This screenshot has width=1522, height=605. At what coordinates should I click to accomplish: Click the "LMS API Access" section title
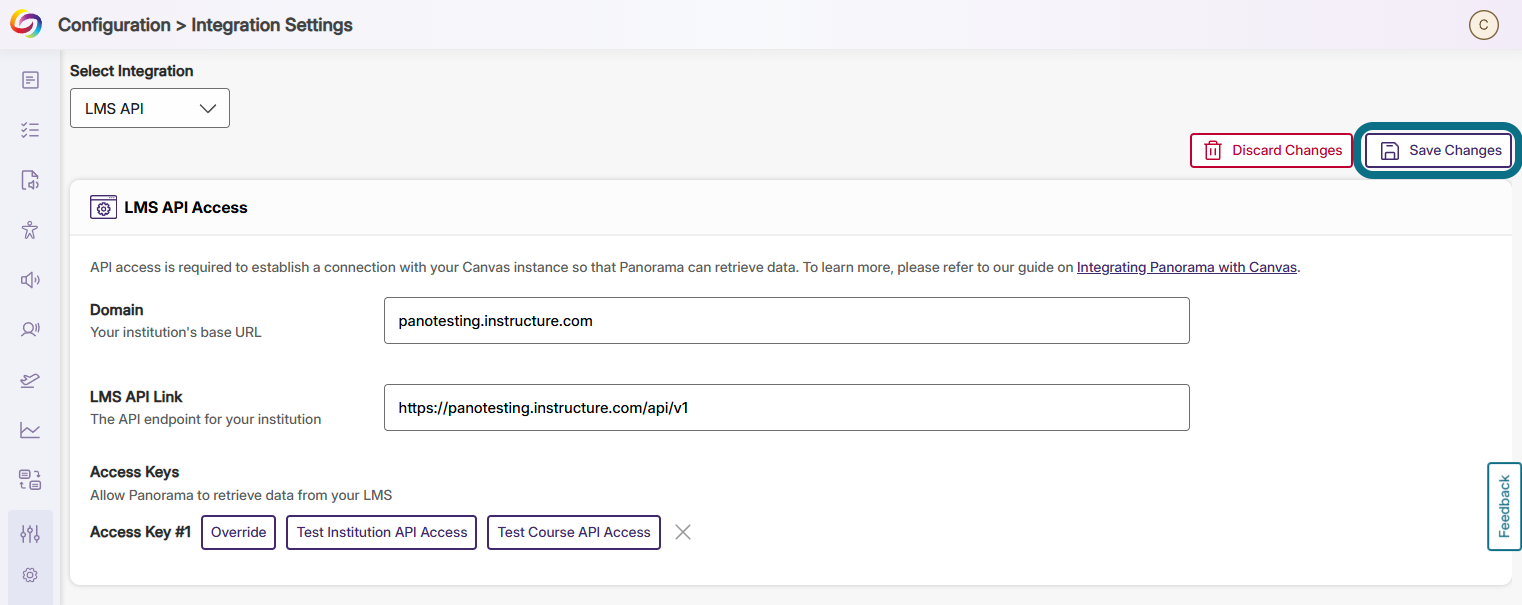(x=186, y=207)
